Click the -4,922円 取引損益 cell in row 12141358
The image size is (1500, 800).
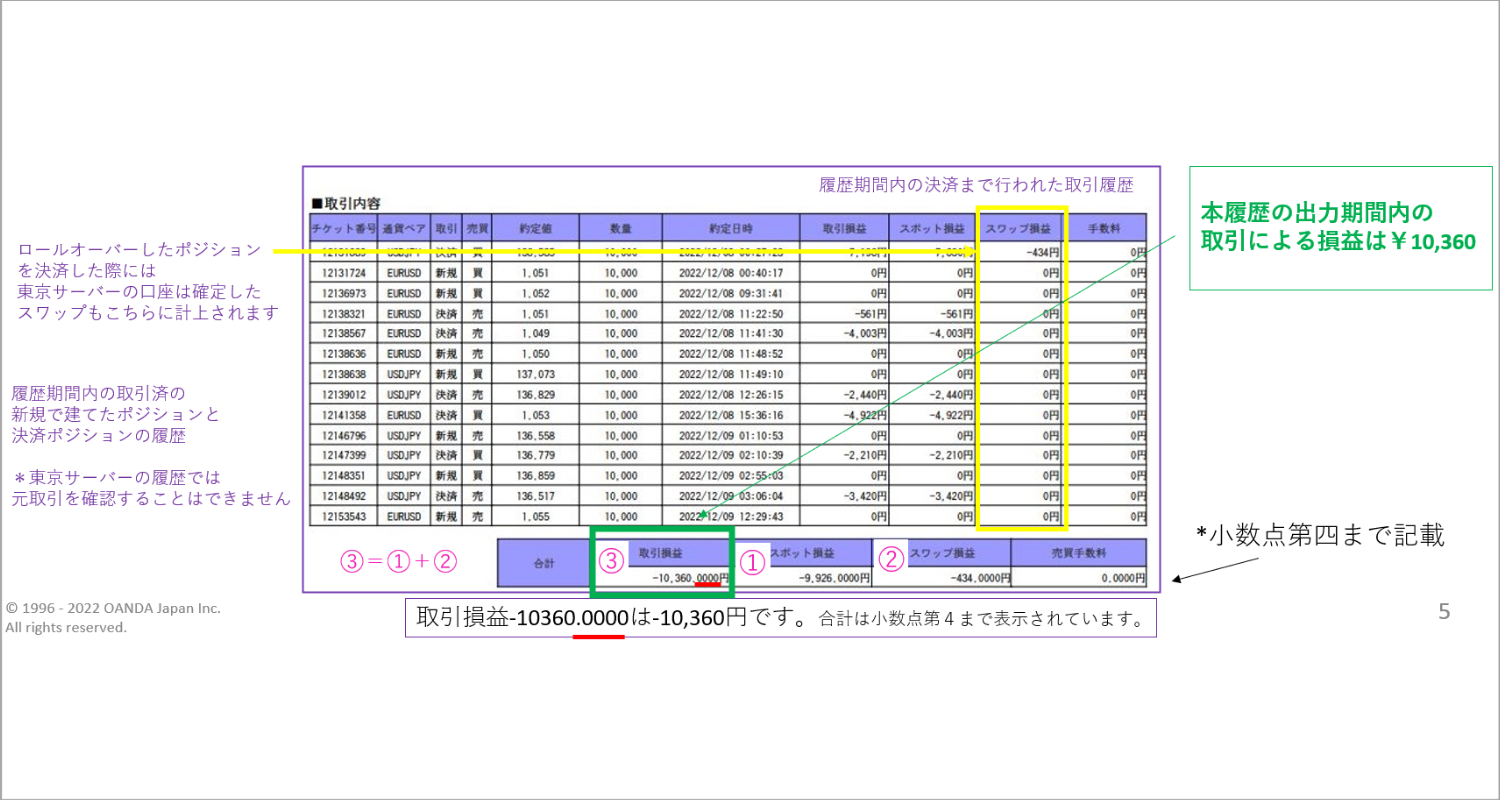[844, 414]
